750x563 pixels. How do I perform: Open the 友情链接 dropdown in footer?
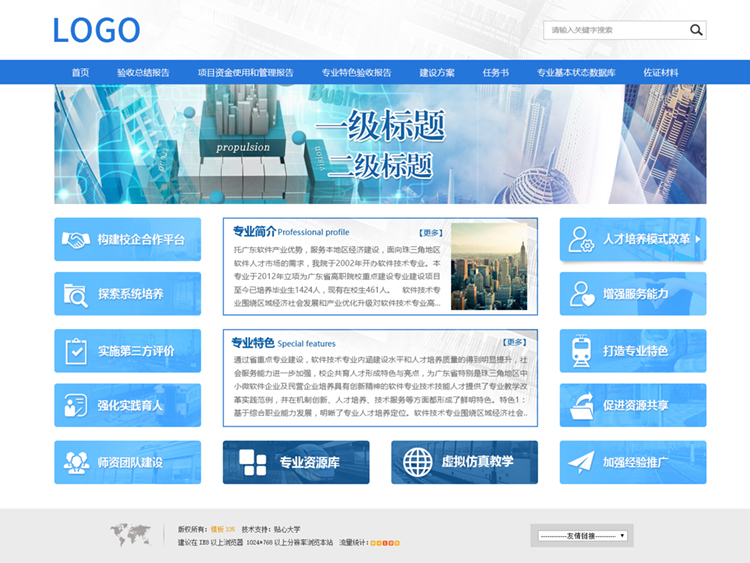coord(581,536)
